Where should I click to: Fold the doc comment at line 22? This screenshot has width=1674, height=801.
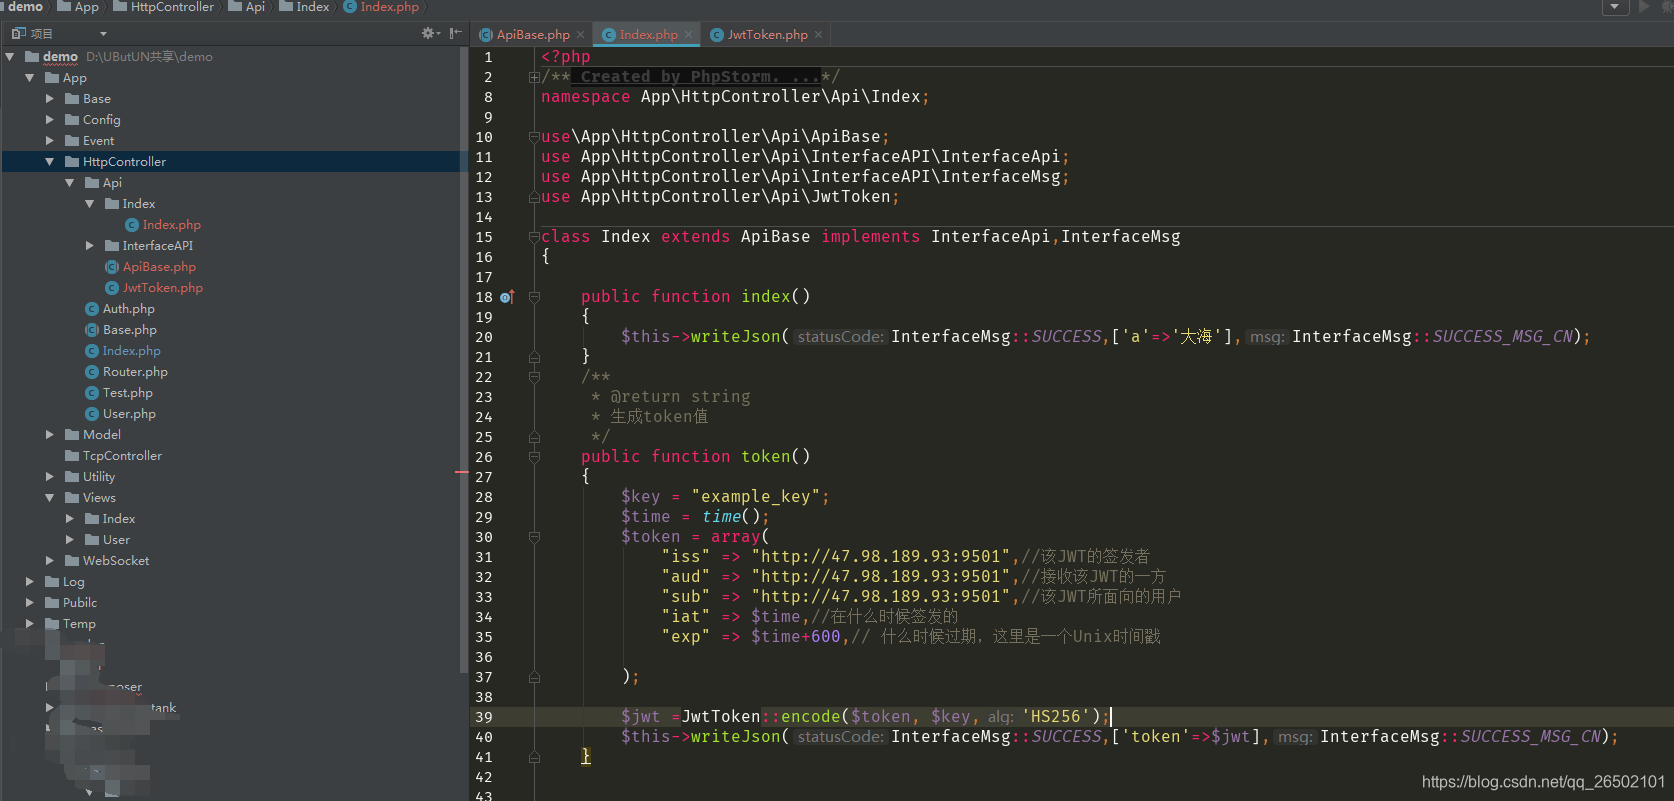click(534, 377)
